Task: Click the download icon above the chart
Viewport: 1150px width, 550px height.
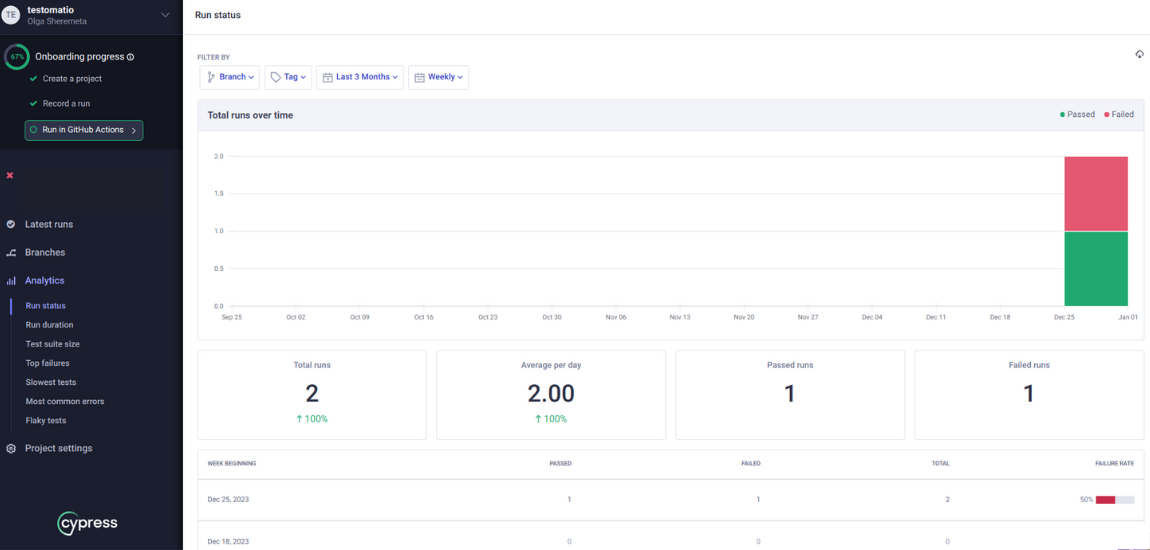Action: coord(1139,54)
